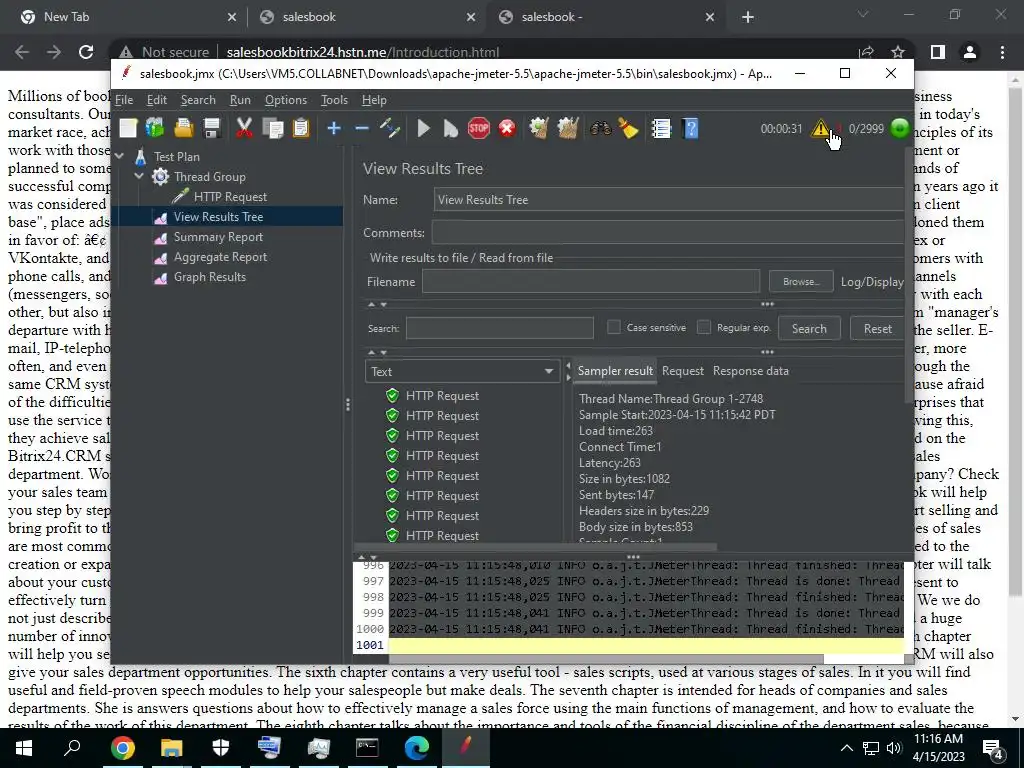This screenshot has height=768, width=1024.
Task: Click the Windows Start button
Action: click(24, 748)
